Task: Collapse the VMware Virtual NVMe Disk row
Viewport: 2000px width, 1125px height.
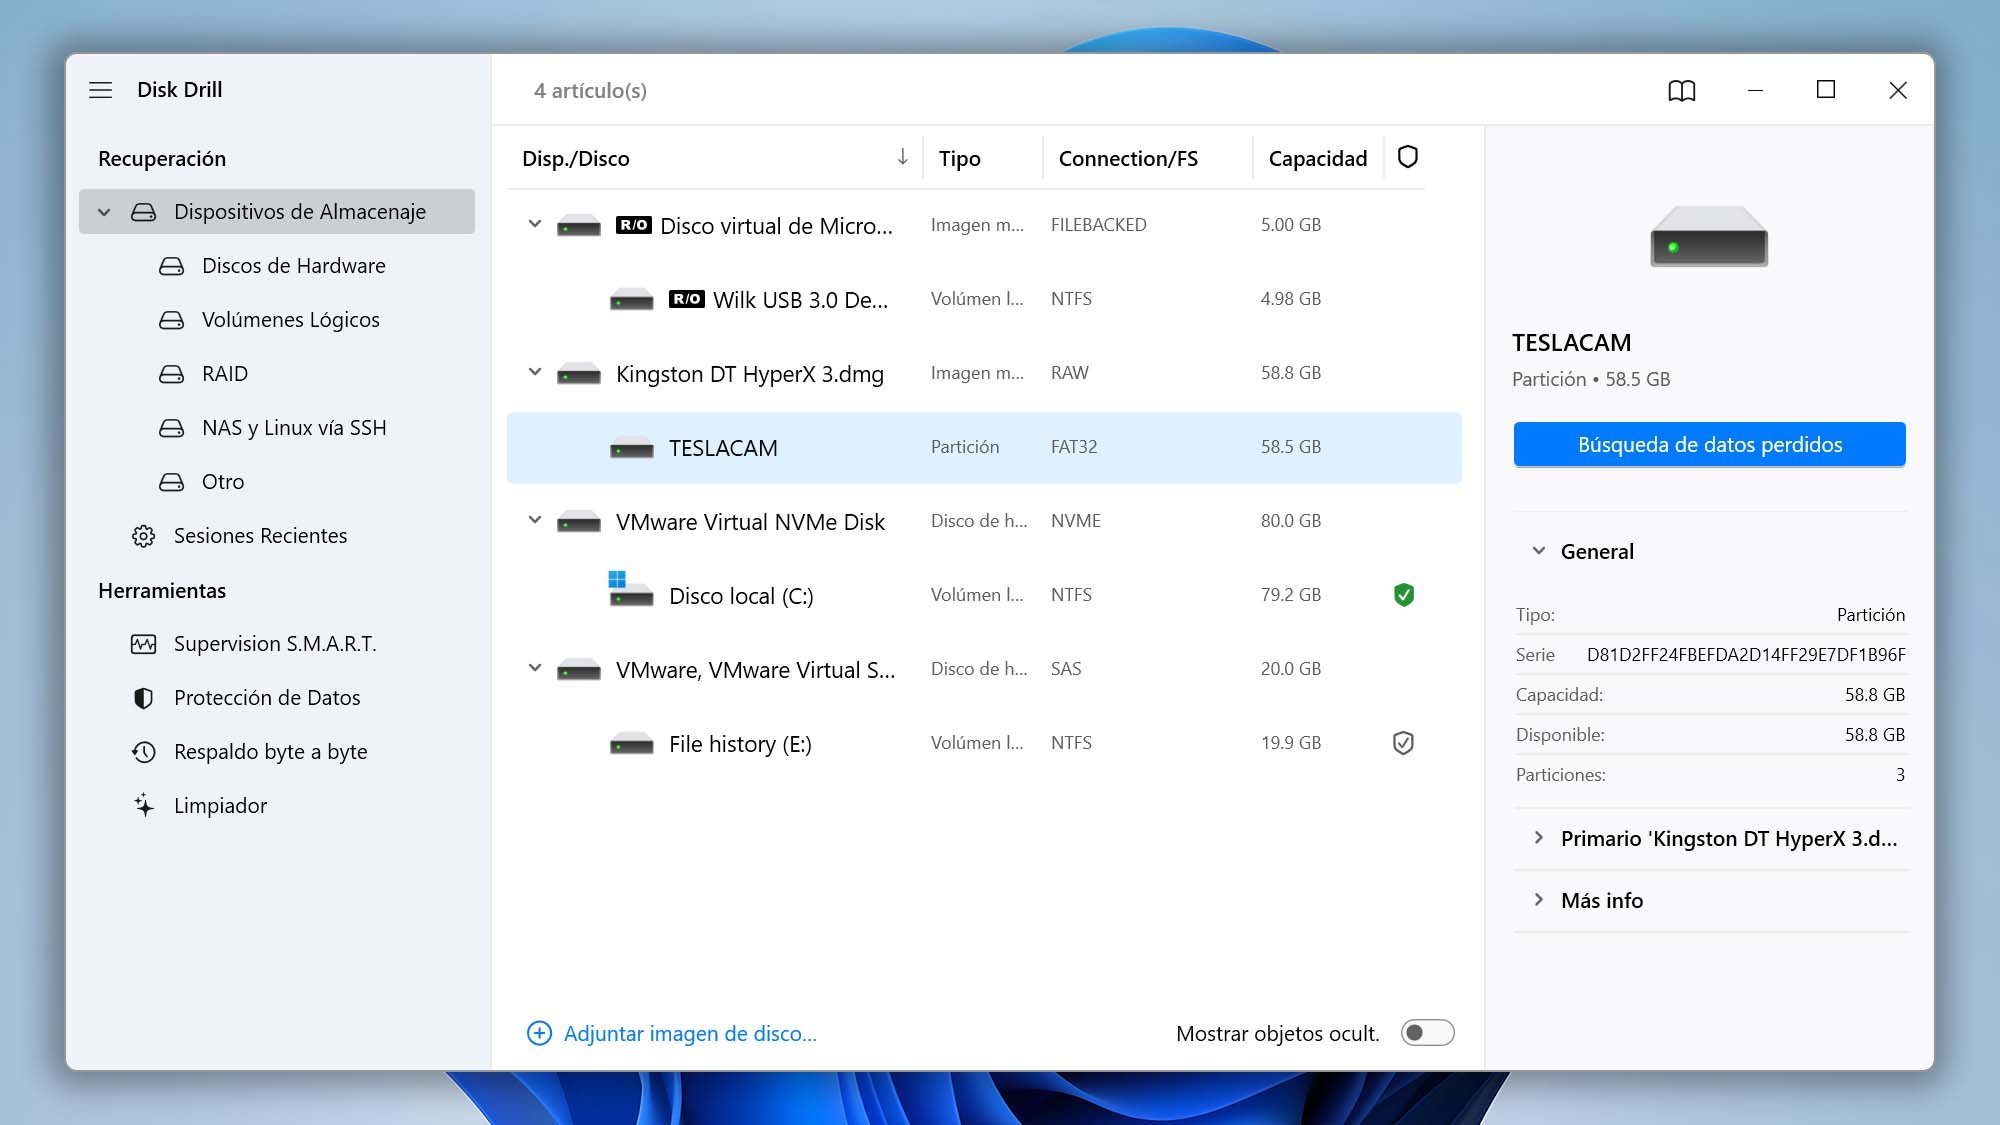Action: pyautogui.click(x=535, y=520)
